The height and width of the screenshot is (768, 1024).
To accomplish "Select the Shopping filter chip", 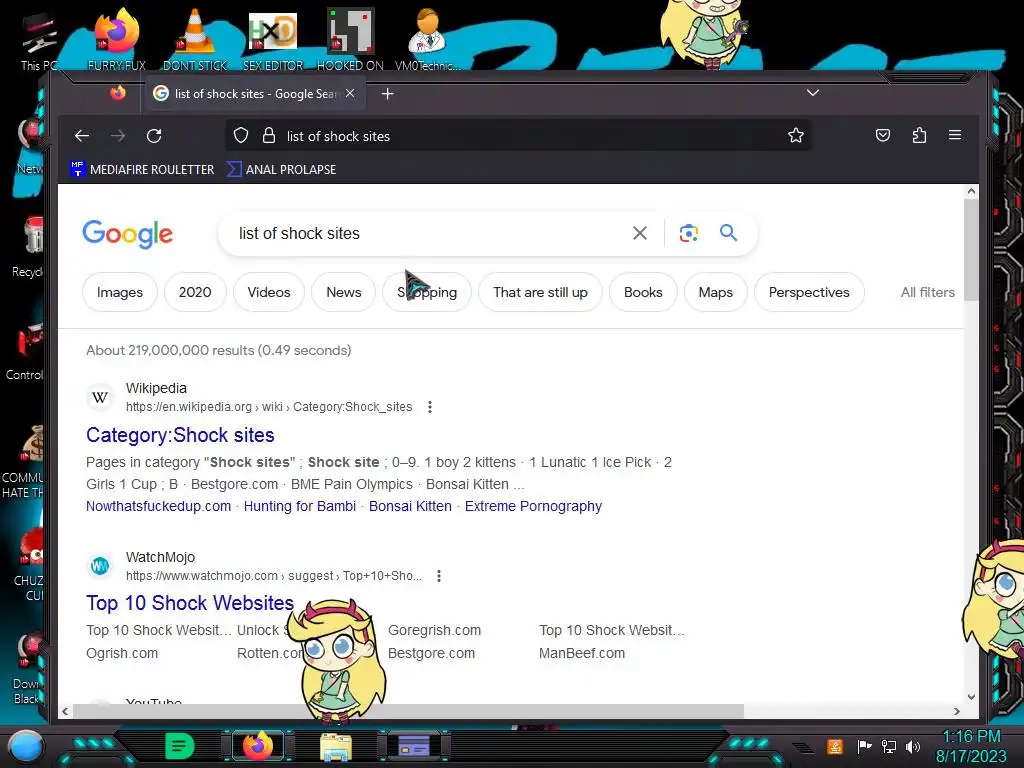I will pyautogui.click(x=427, y=293).
